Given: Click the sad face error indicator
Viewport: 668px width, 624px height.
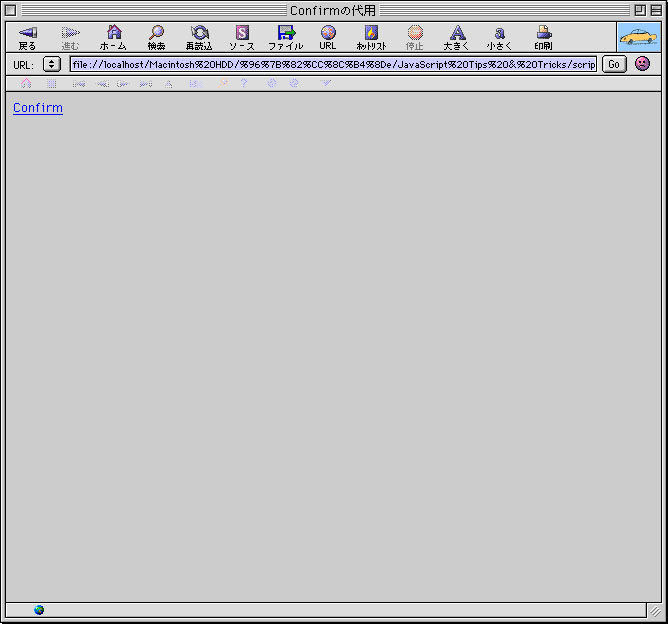Looking at the screenshot, I should pyautogui.click(x=642, y=64).
